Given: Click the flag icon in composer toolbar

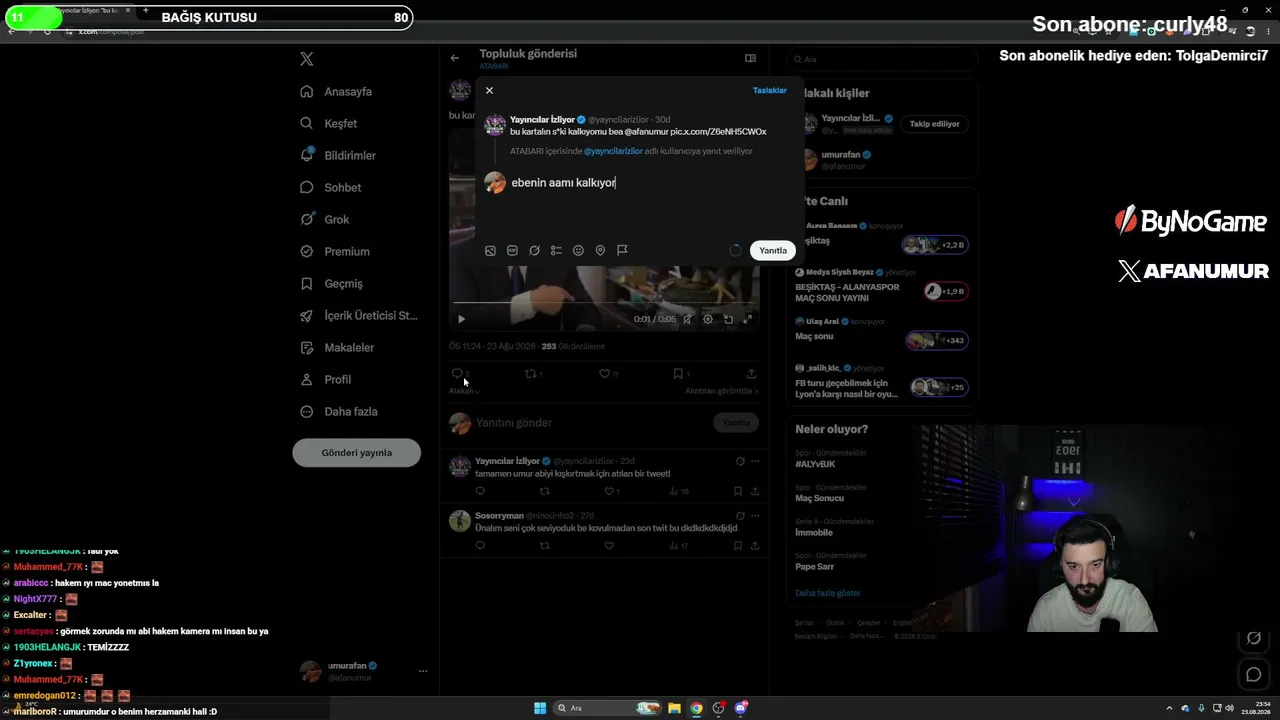Looking at the screenshot, I should pyautogui.click(x=622, y=251).
